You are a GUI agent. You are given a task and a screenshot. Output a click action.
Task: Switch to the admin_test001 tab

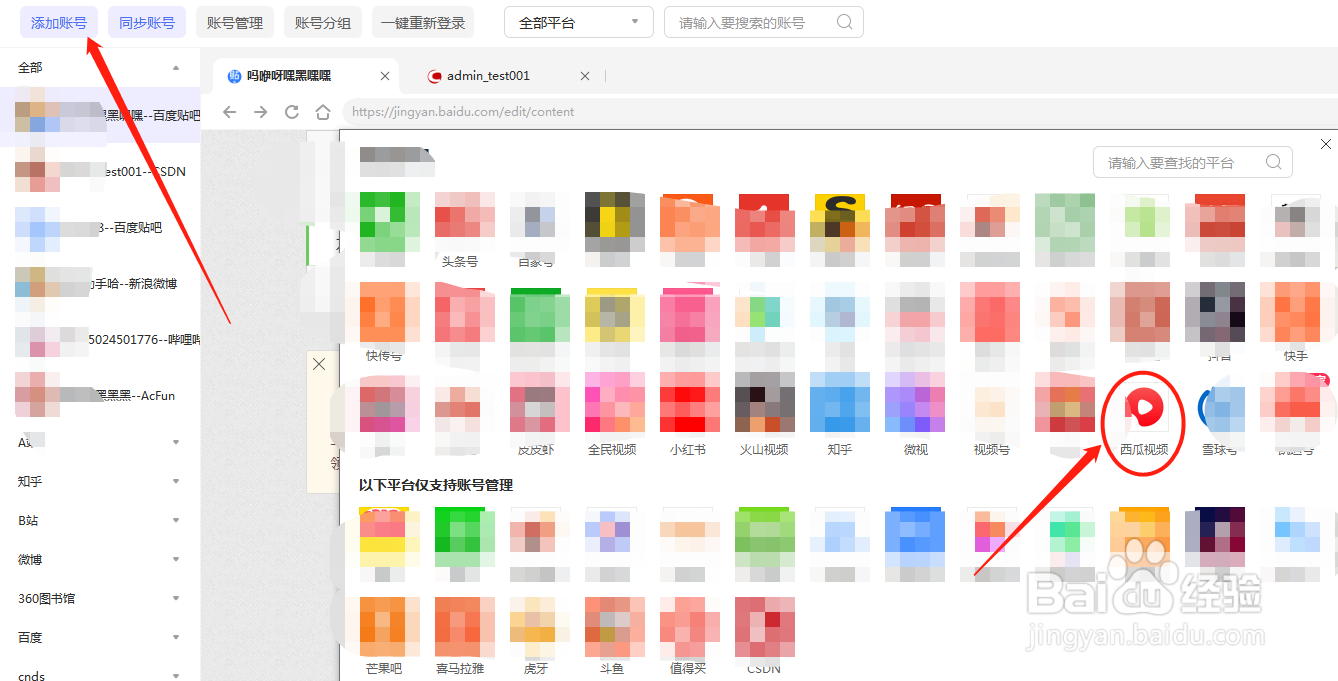[x=488, y=76]
